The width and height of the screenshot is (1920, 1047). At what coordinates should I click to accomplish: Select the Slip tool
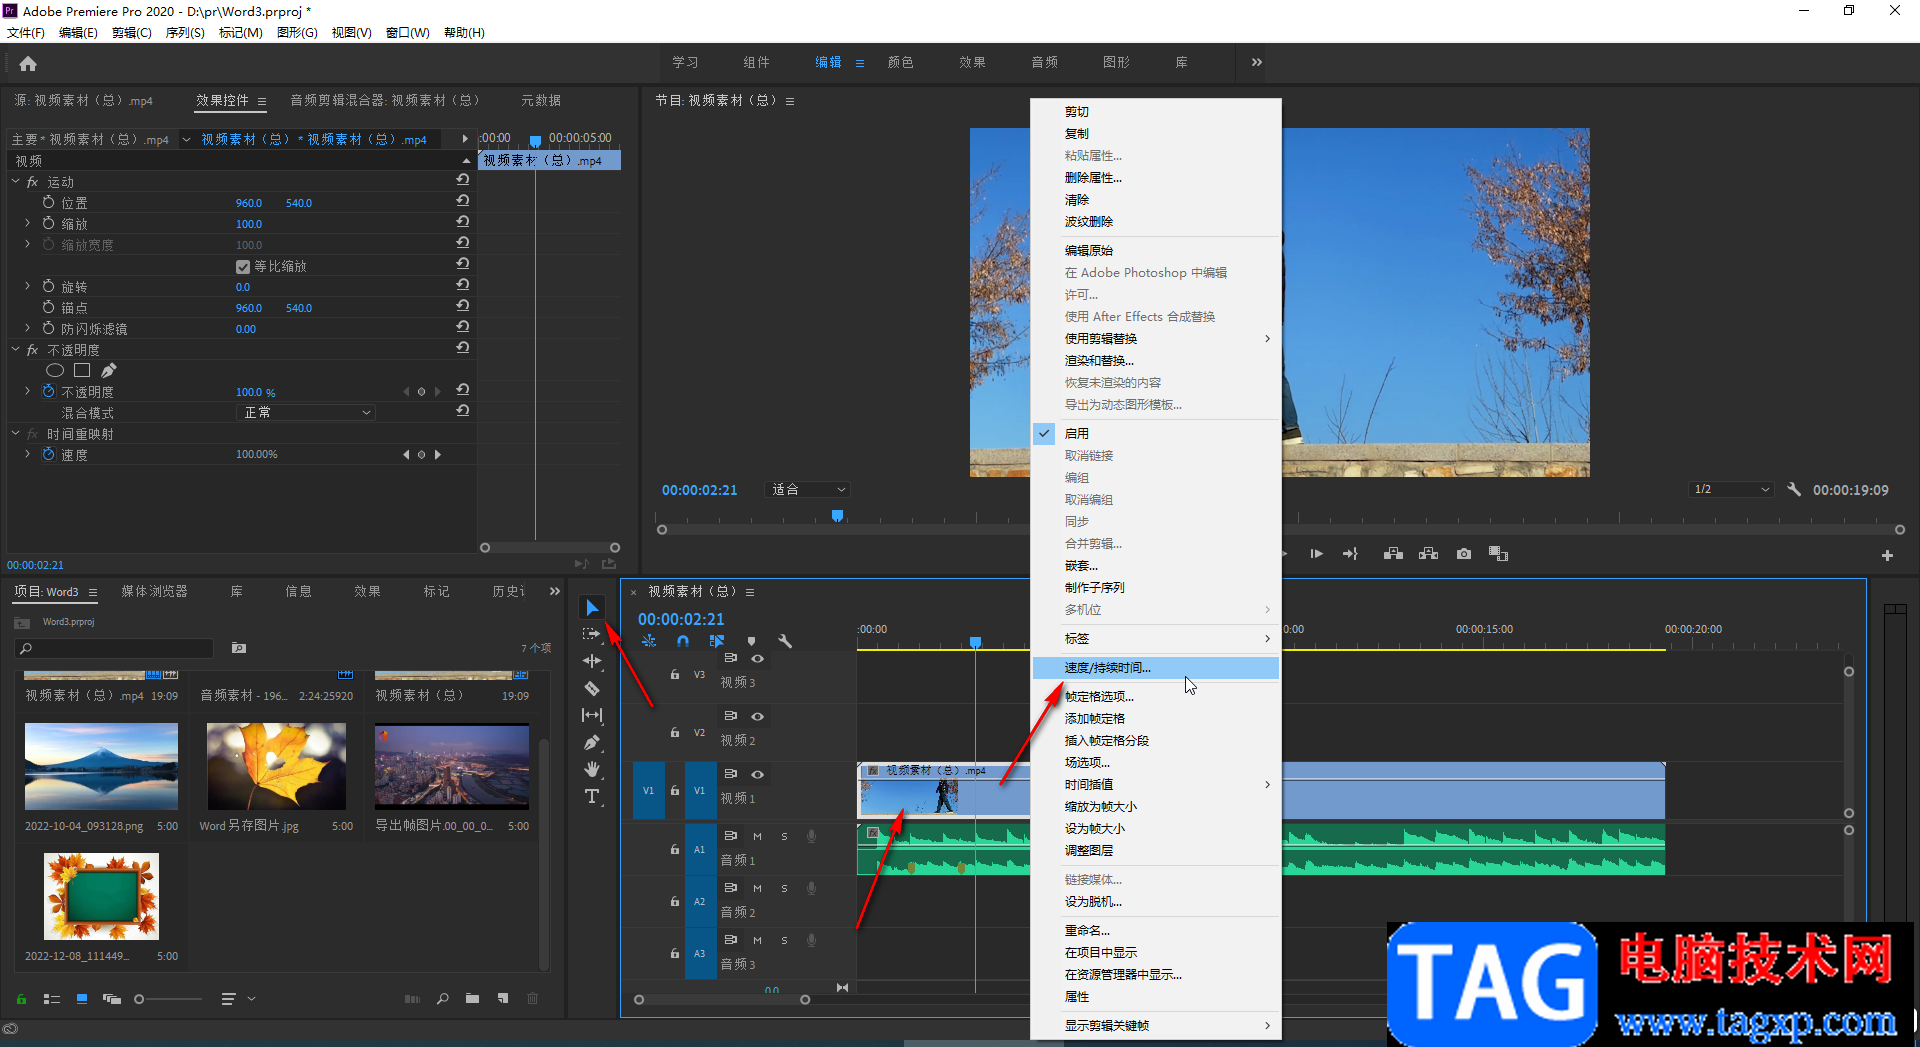592,715
